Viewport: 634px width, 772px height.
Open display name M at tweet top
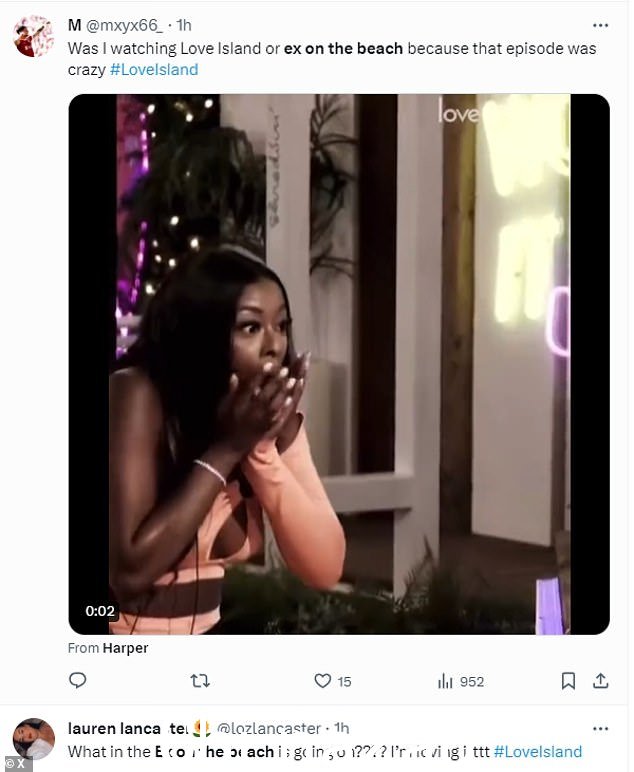pos(74,26)
